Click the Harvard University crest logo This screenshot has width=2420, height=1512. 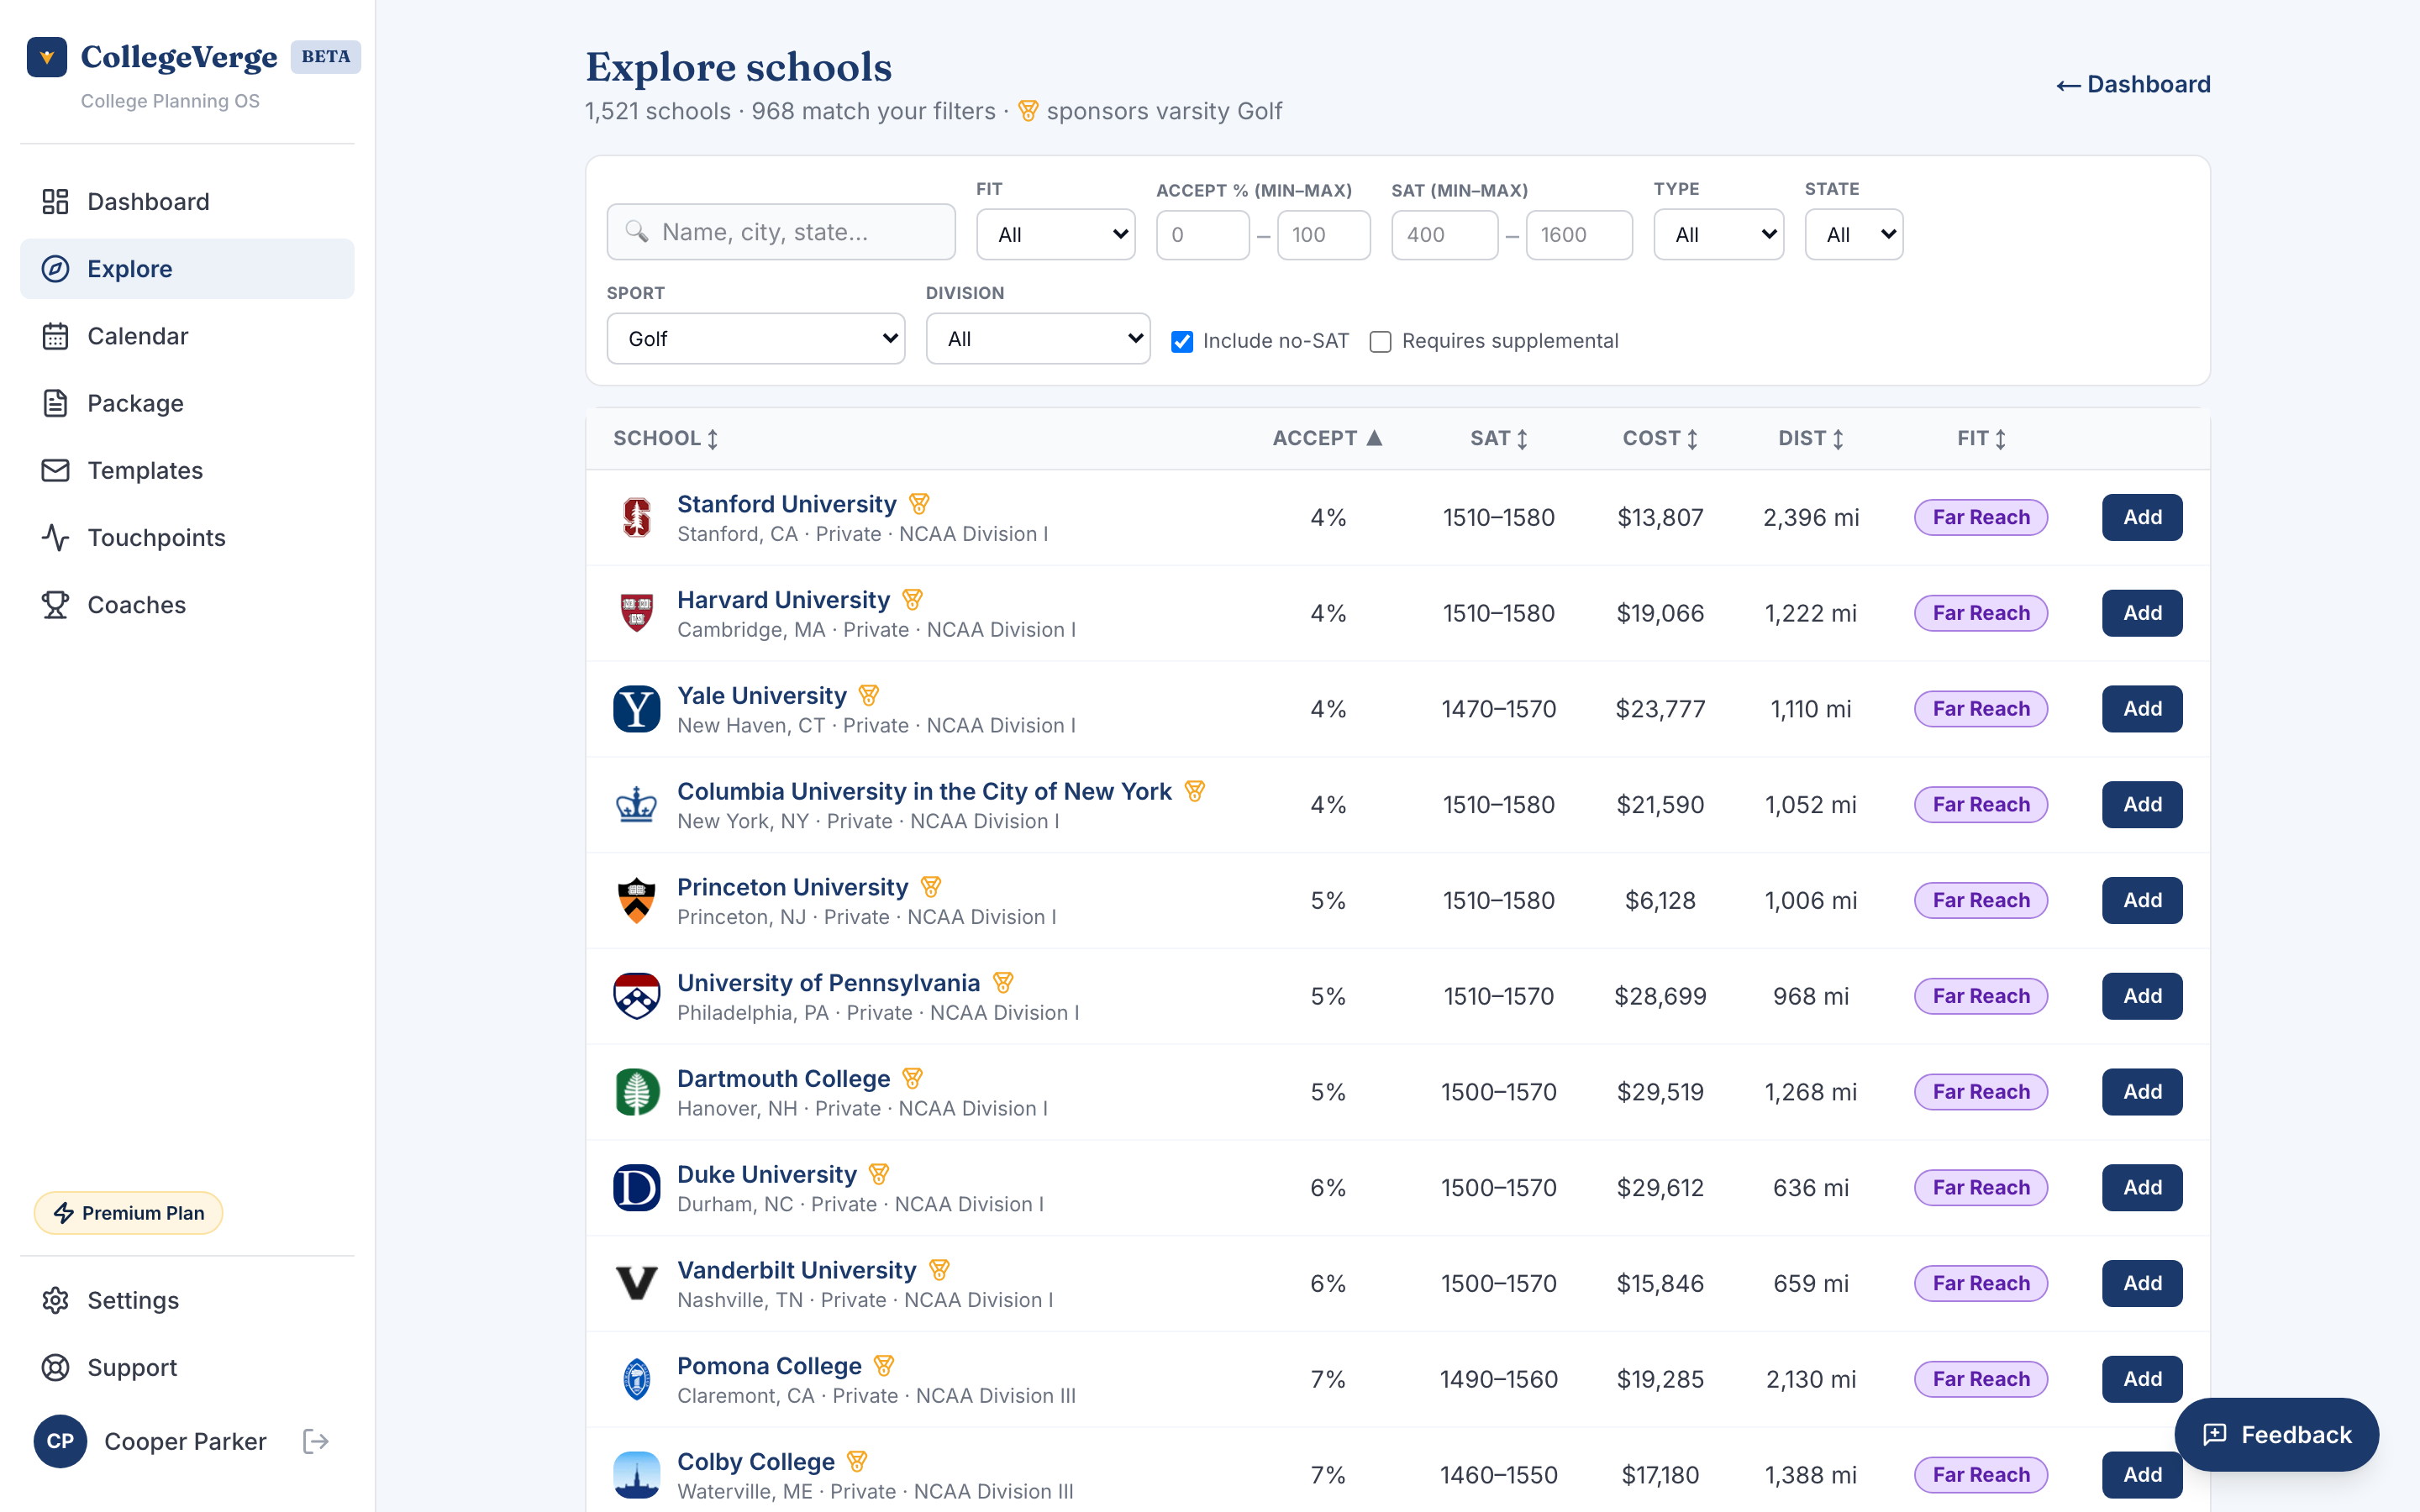pos(636,613)
